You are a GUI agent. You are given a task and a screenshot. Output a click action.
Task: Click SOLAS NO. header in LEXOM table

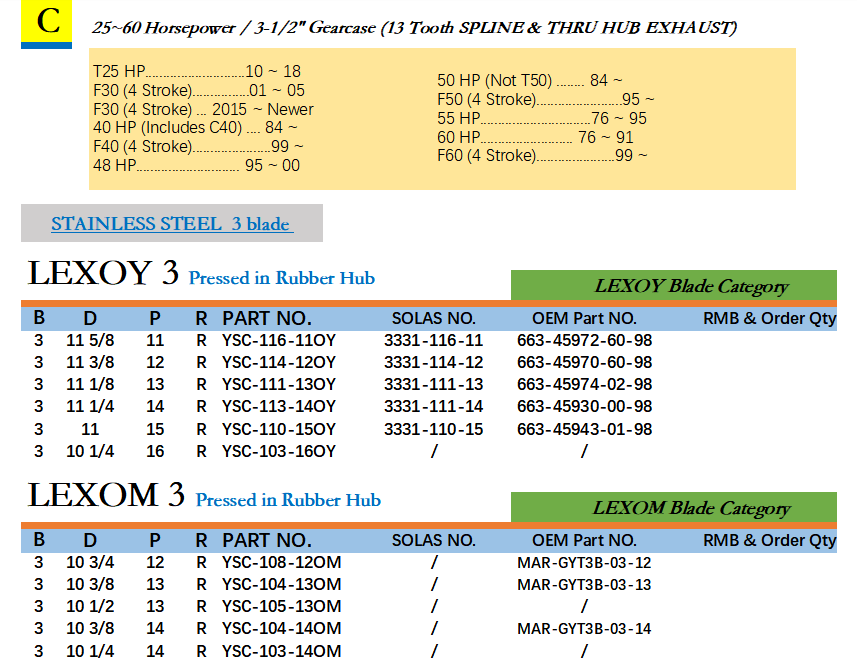pos(433,540)
